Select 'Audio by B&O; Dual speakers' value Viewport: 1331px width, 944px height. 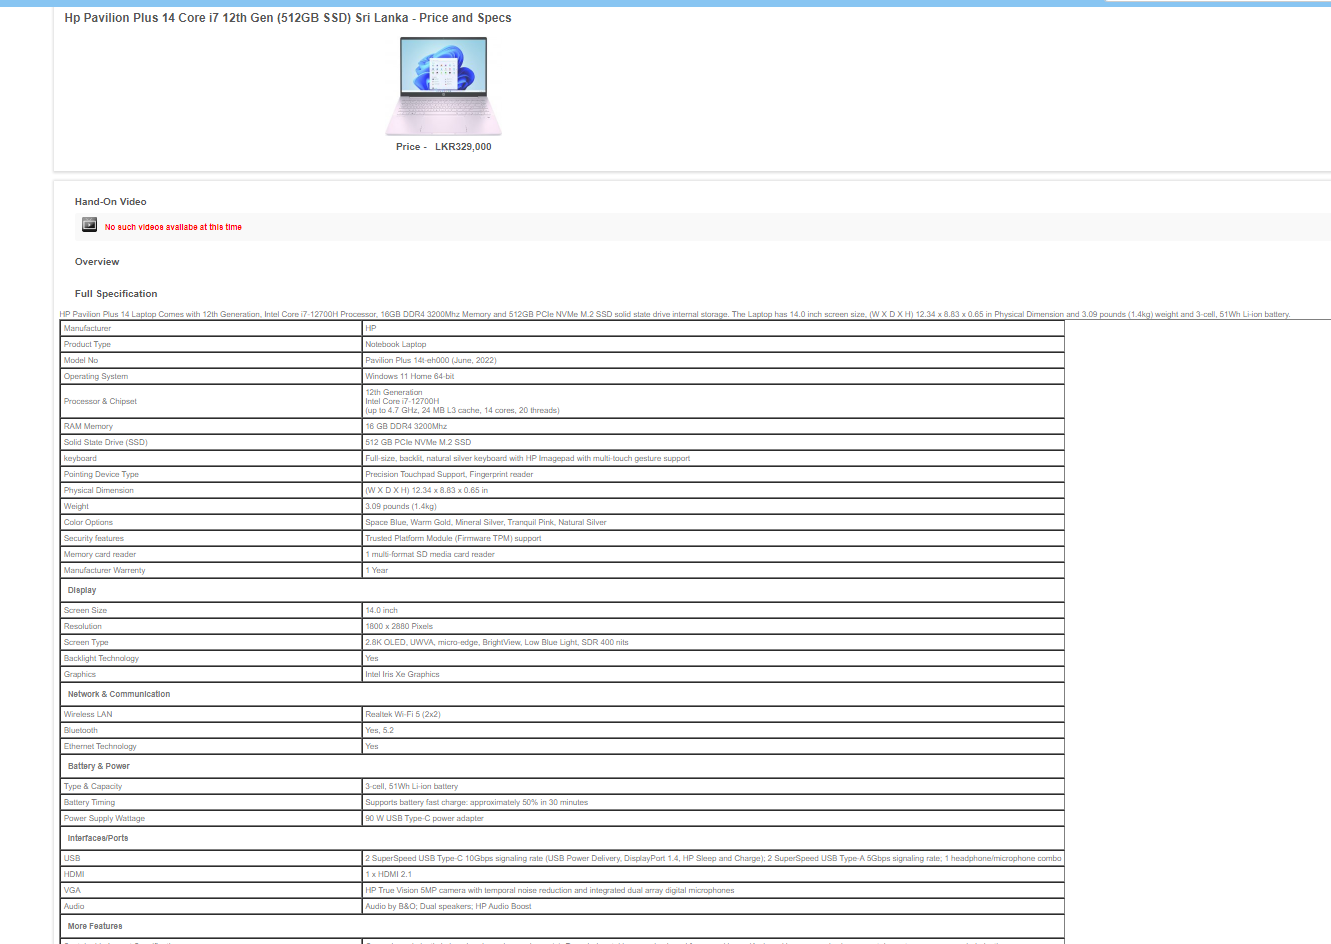(449, 906)
